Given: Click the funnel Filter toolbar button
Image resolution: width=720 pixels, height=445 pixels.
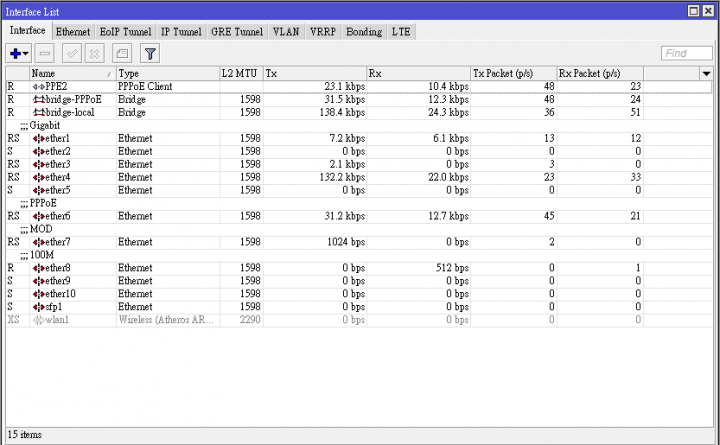Looking at the screenshot, I should click(150, 54).
